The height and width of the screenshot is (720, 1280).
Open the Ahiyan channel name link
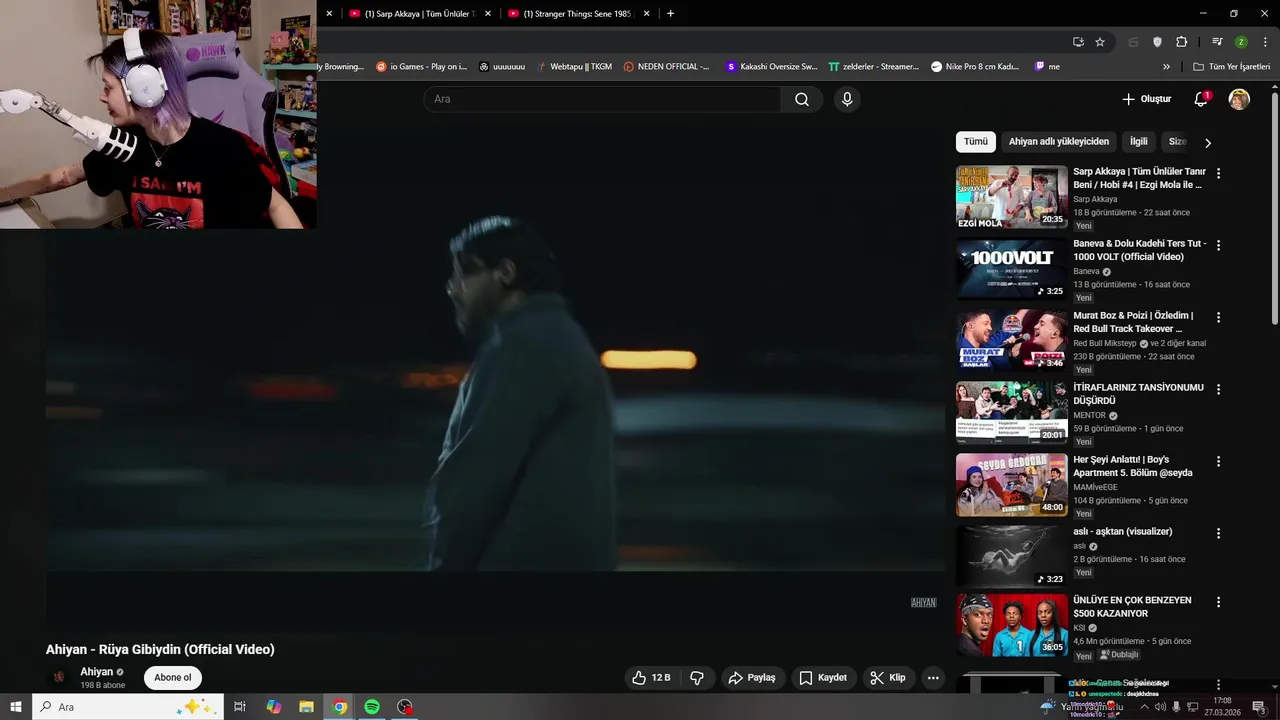[96, 672]
